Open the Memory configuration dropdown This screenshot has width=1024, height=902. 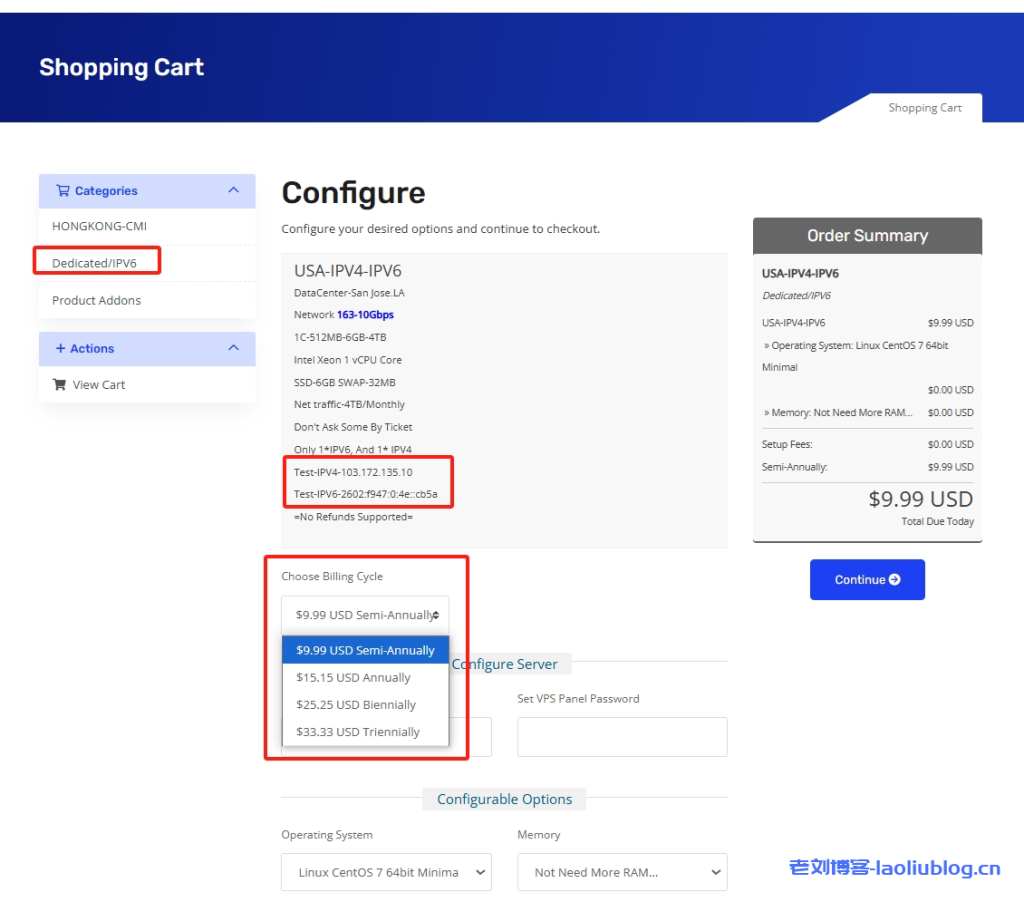point(622,872)
